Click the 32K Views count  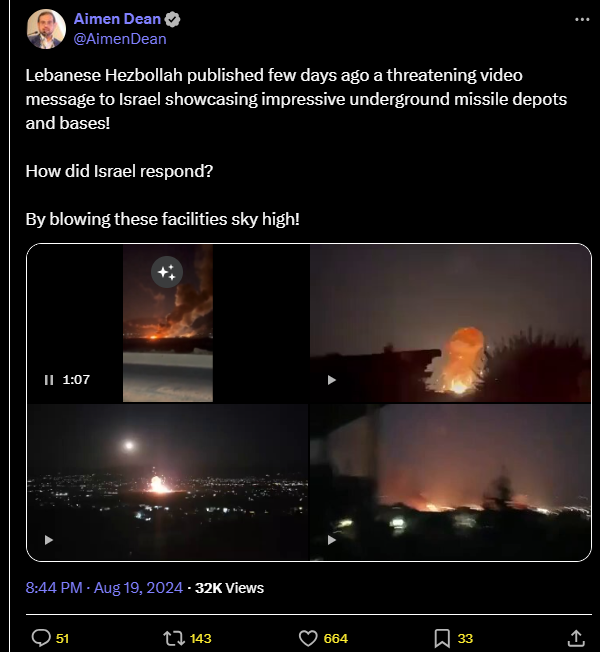tap(229, 588)
